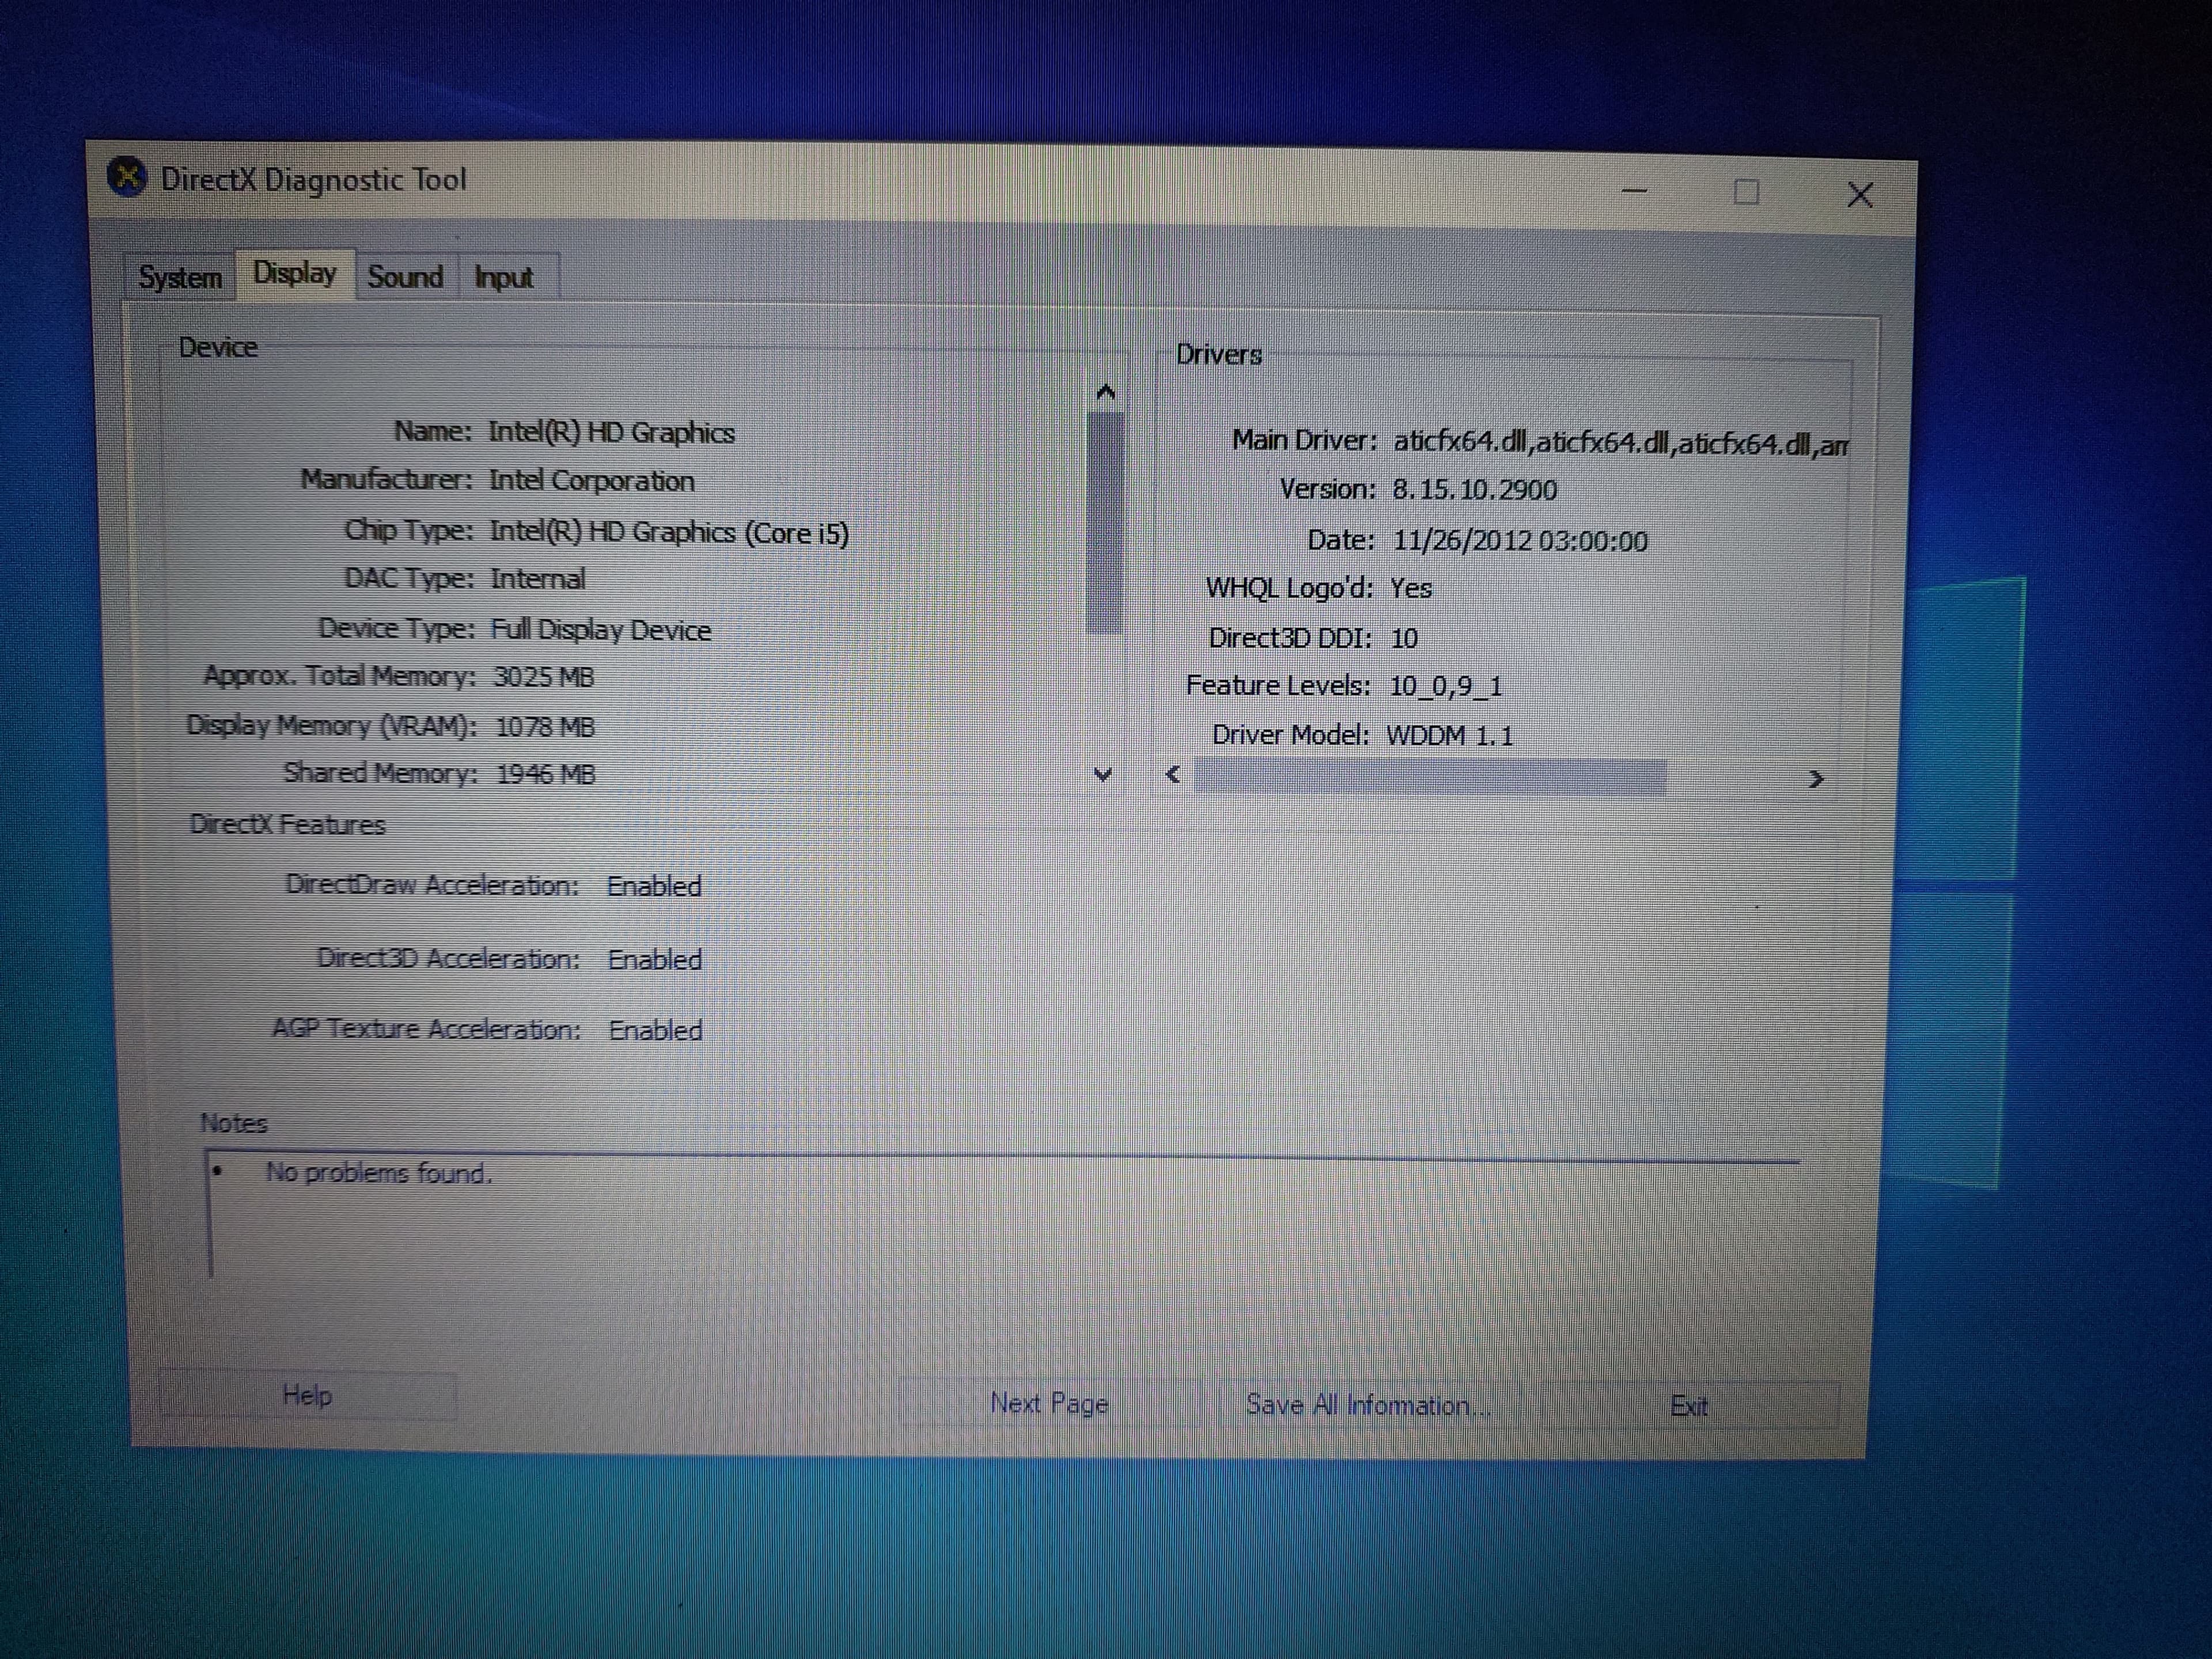2212x1659 pixels.
Task: Click Drivers list scroll left arrow
Action: click(x=1174, y=774)
